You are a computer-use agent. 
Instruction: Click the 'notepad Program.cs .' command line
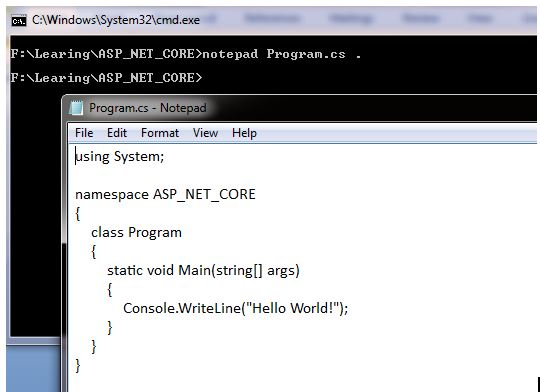186,54
